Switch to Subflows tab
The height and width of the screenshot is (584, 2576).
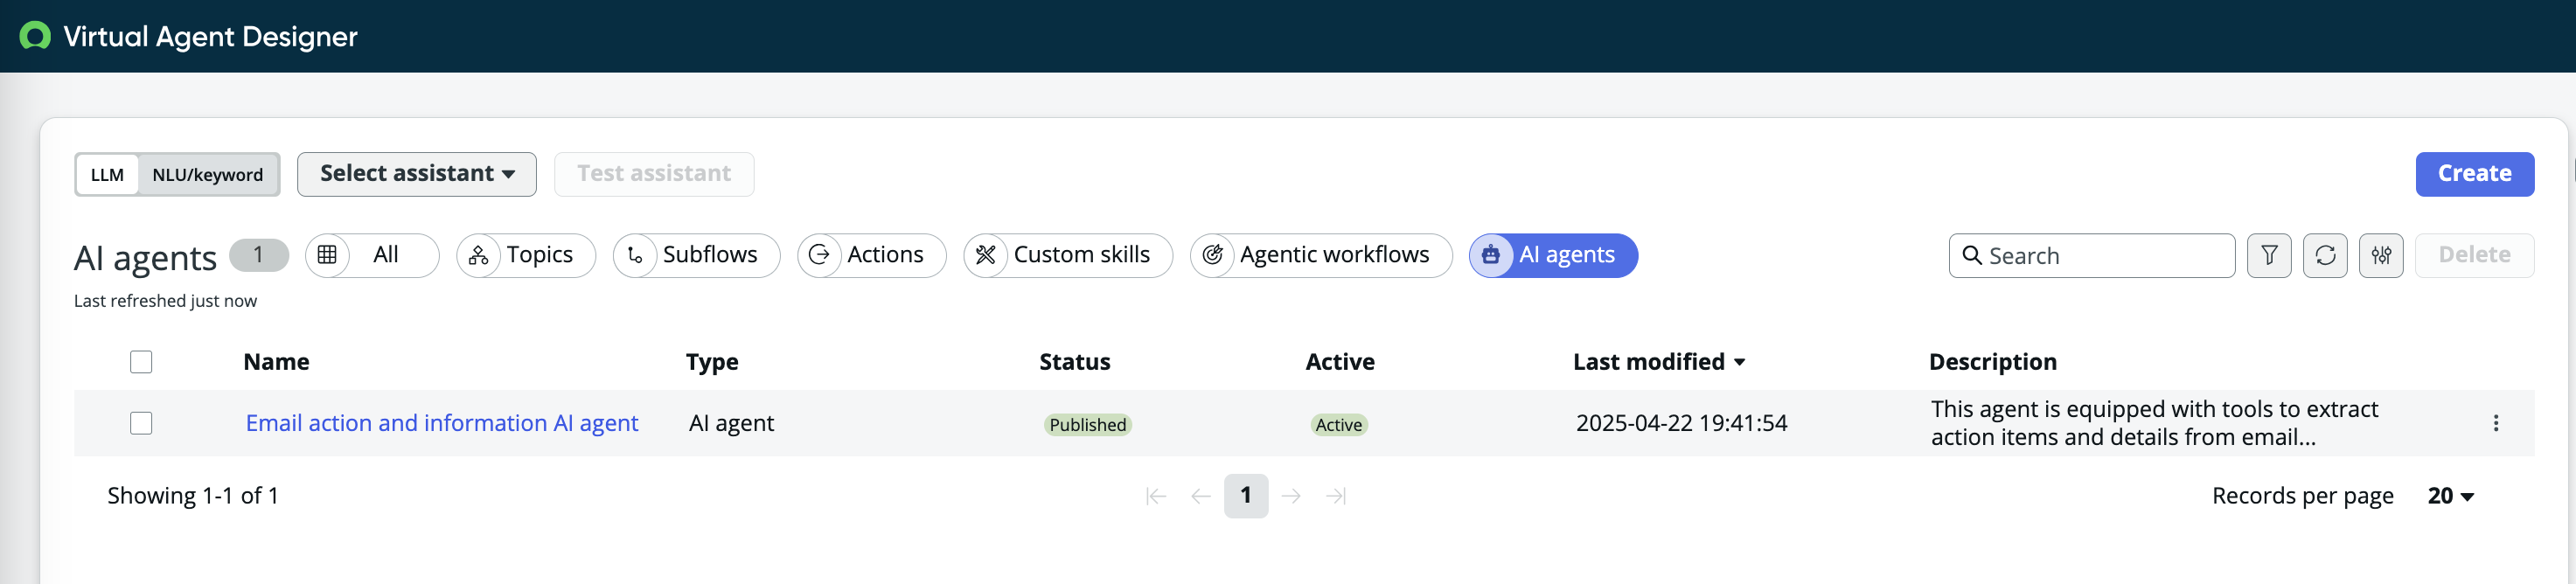click(x=696, y=255)
